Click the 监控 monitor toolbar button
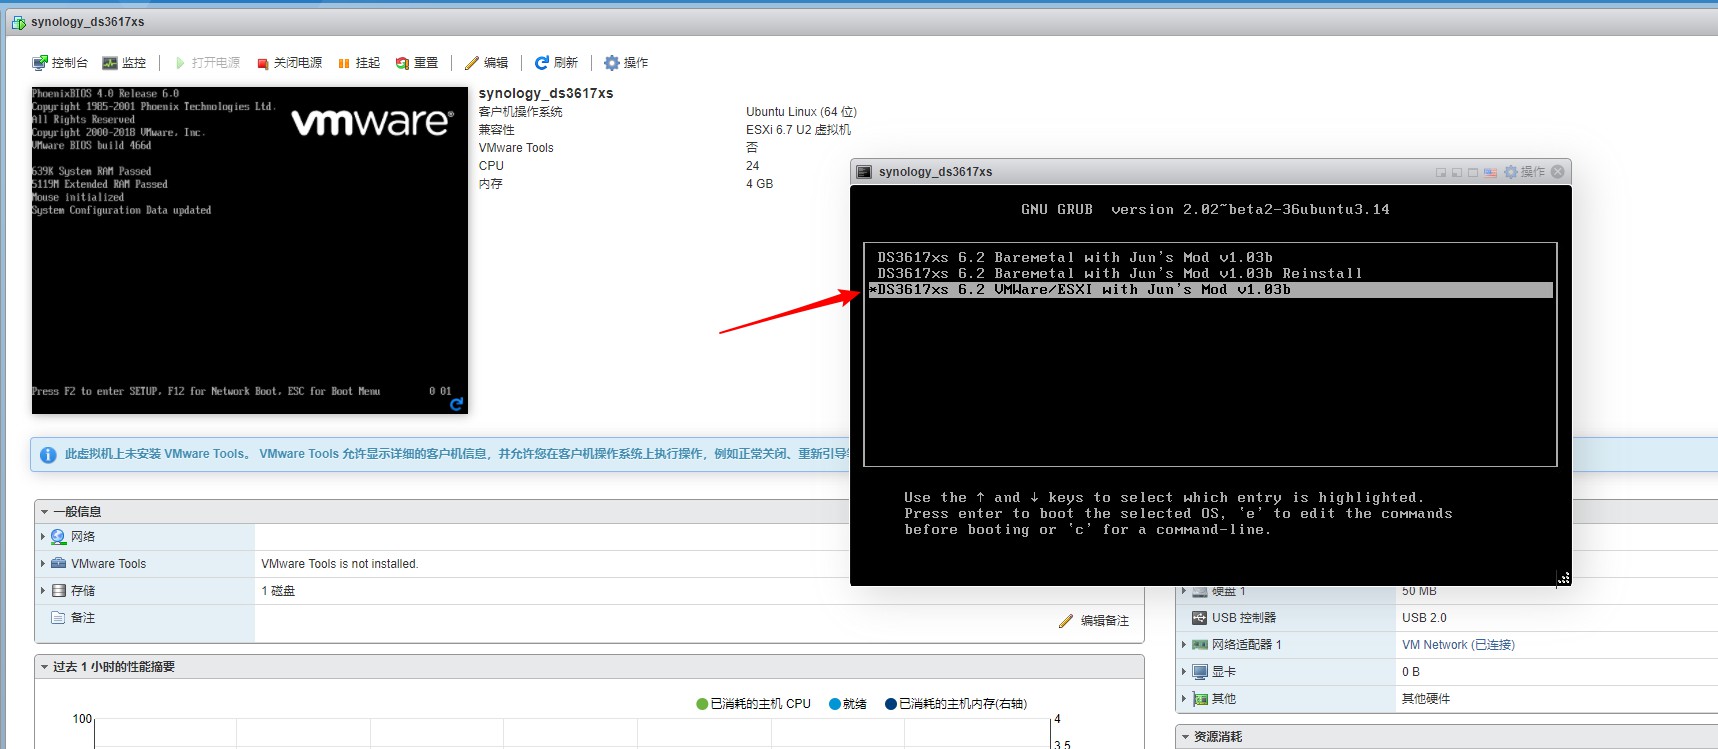The height and width of the screenshot is (749, 1718). [x=124, y=63]
